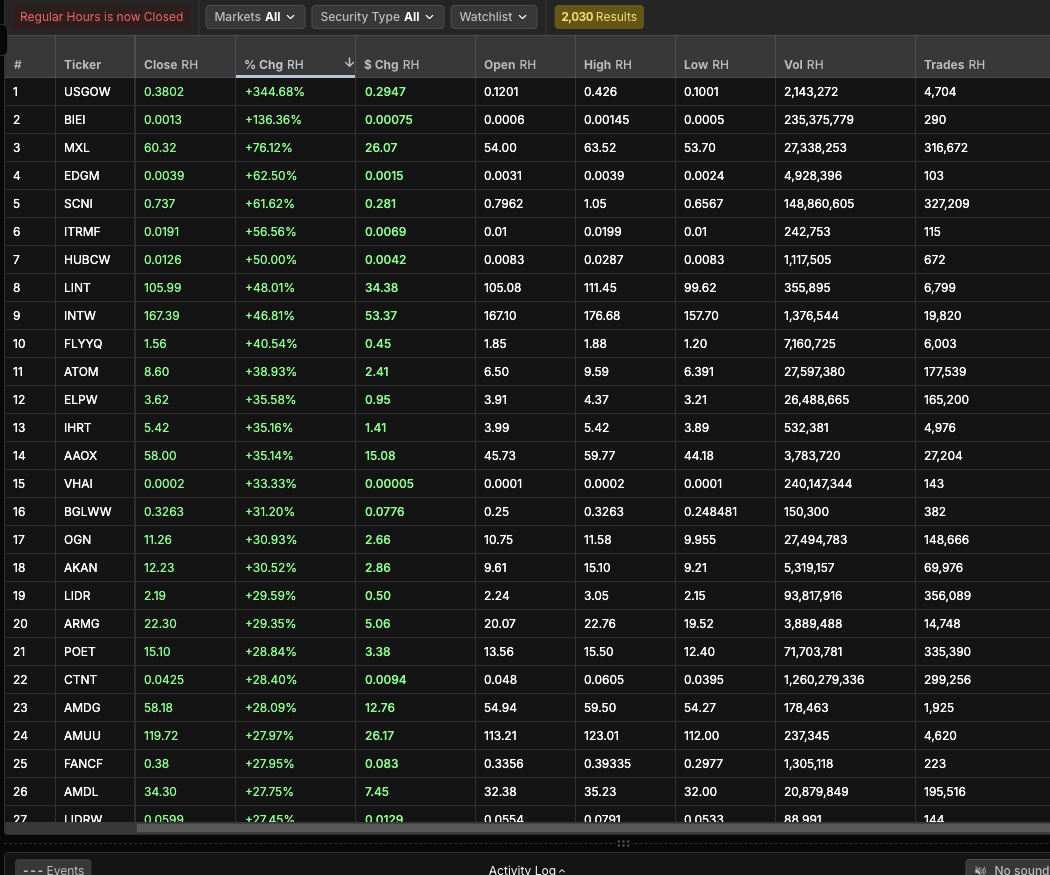Select the AMUU ticker
1050x875 pixels.
click(82, 736)
